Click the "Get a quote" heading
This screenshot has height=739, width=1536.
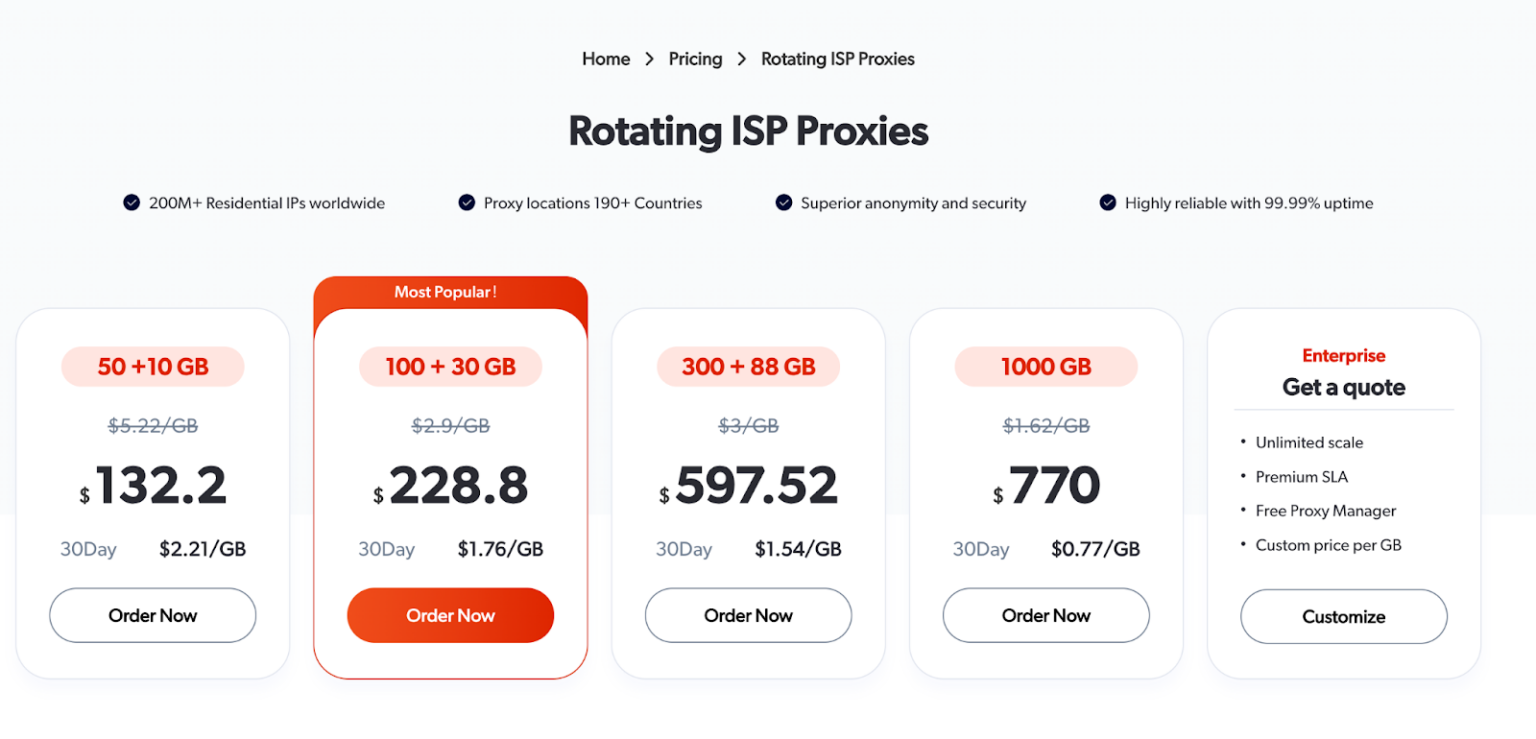[x=1343, y=387]
